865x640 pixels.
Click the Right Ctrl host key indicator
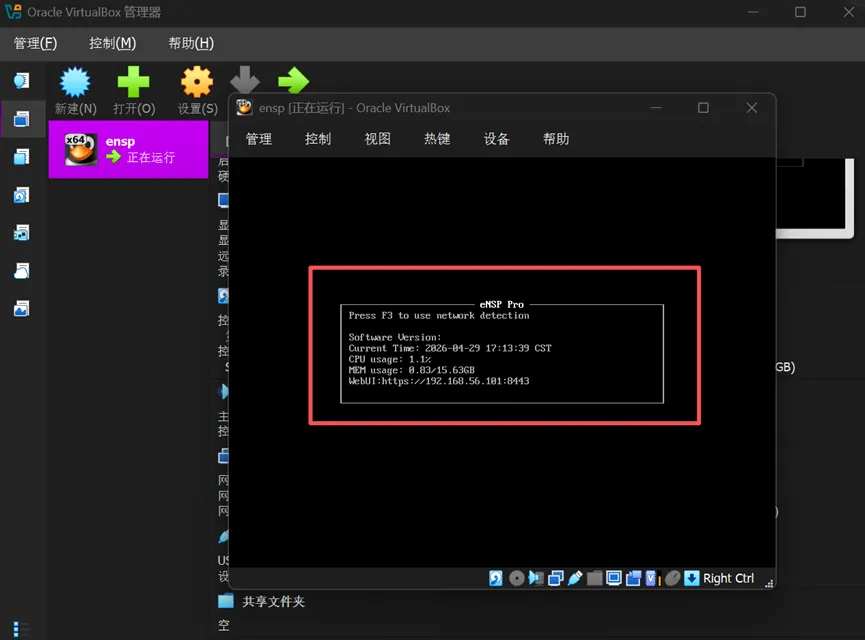(728, 578)
